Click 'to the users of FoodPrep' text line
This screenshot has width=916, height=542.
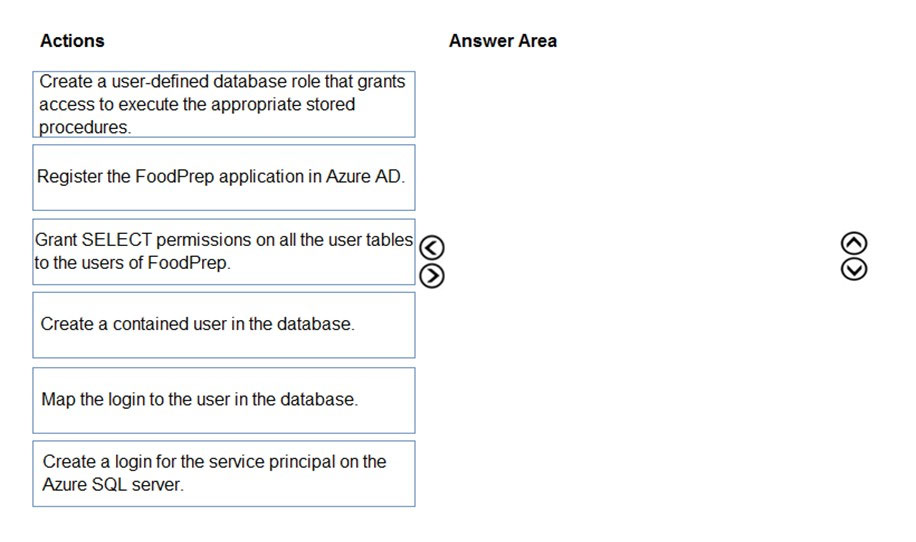[132, 263]
